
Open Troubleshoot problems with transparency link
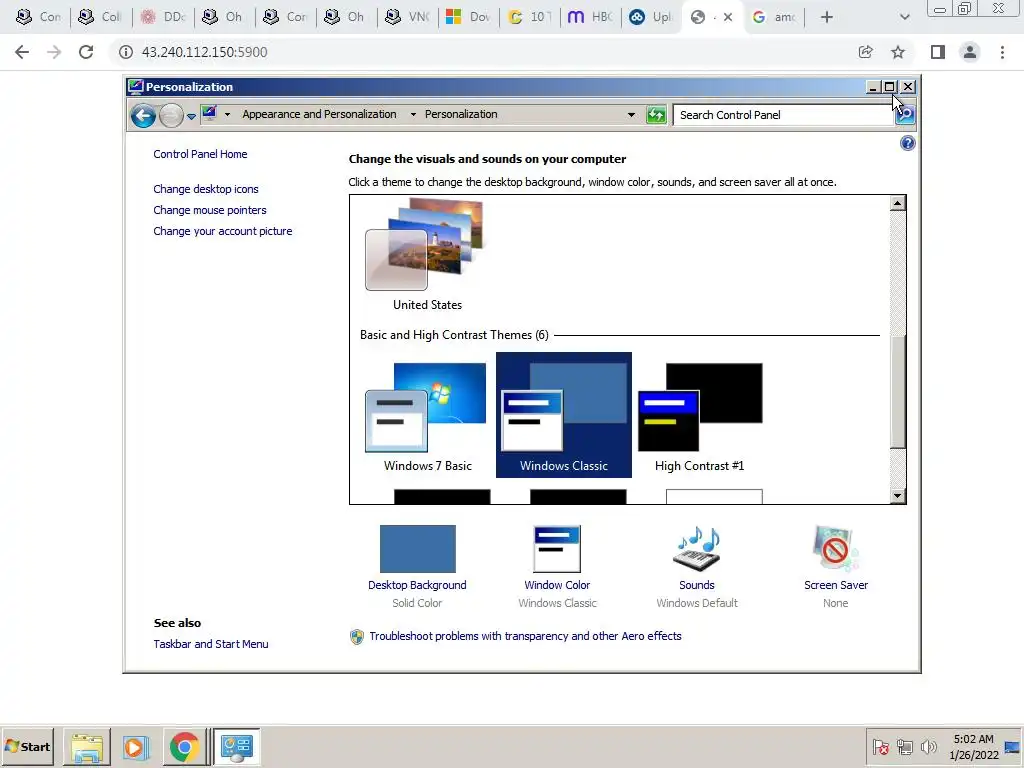(525, 636)
